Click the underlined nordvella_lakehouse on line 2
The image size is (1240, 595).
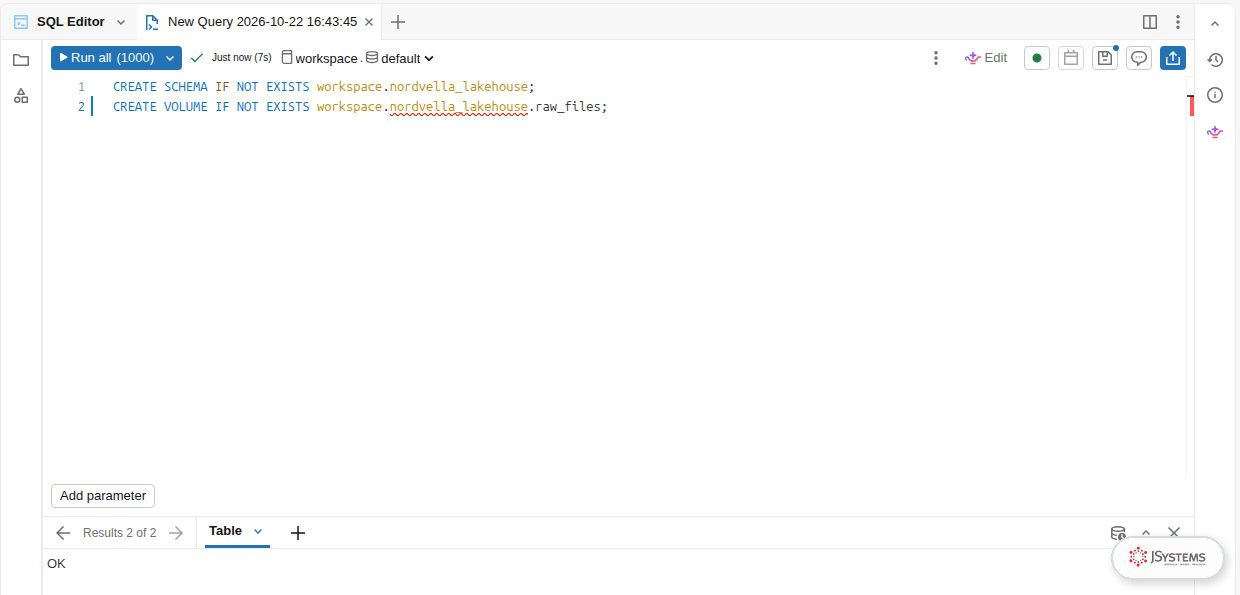458,107
